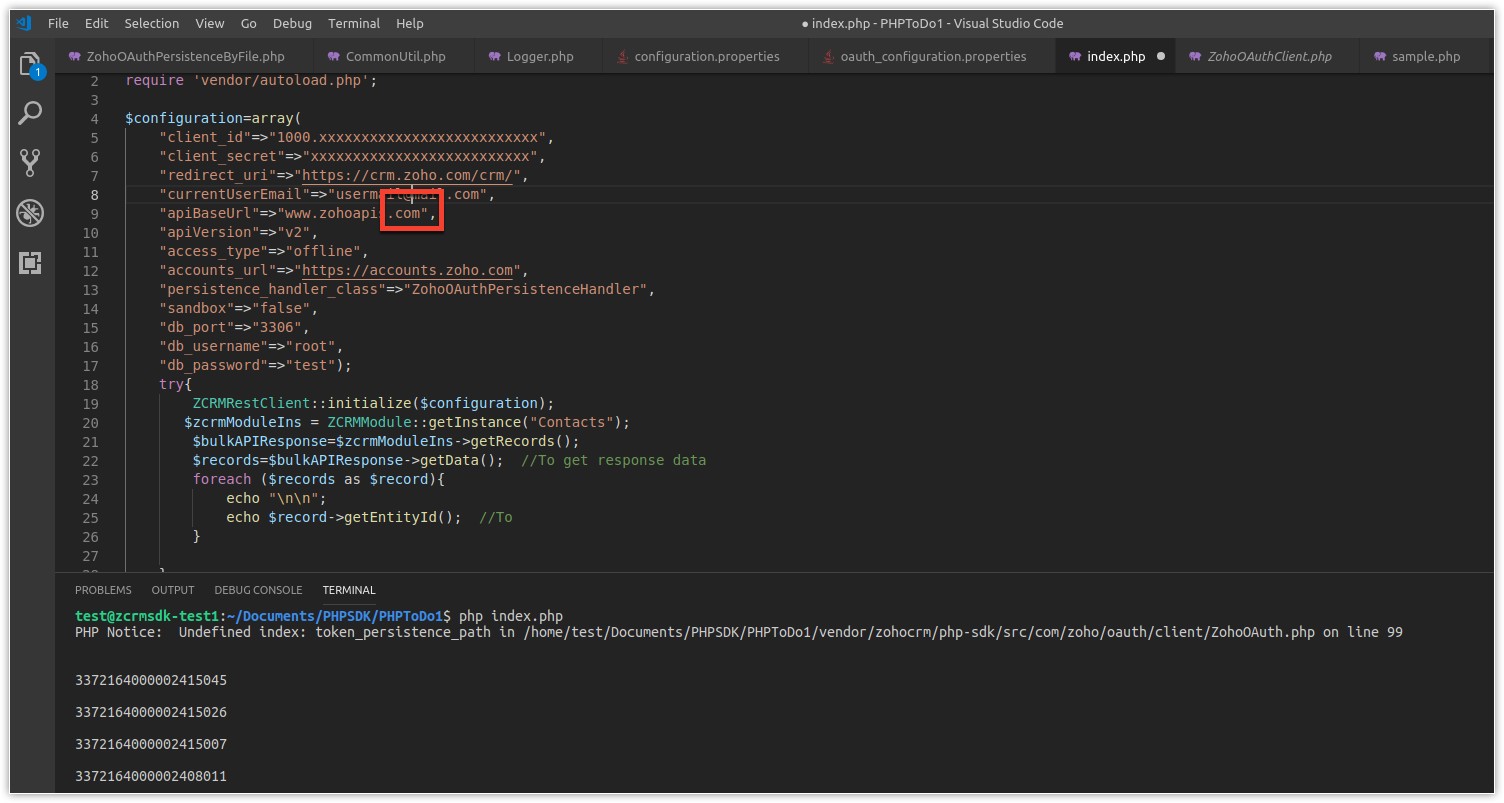
Task: Click "persistence_handler_class" key on line 13
Action: [x=273, y=289]
